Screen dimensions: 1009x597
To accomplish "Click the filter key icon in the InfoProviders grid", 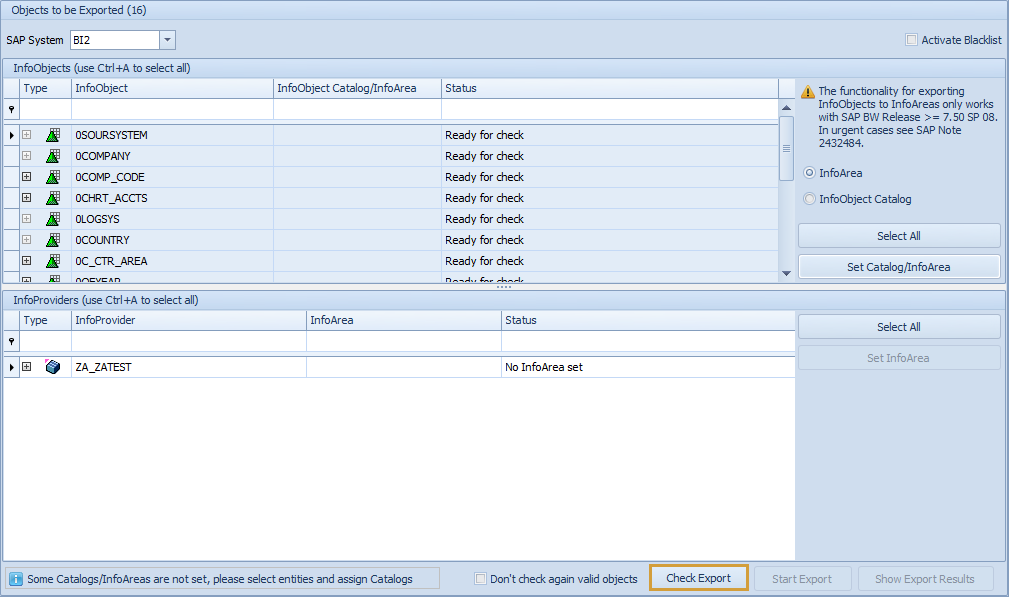I will (10, 341).
